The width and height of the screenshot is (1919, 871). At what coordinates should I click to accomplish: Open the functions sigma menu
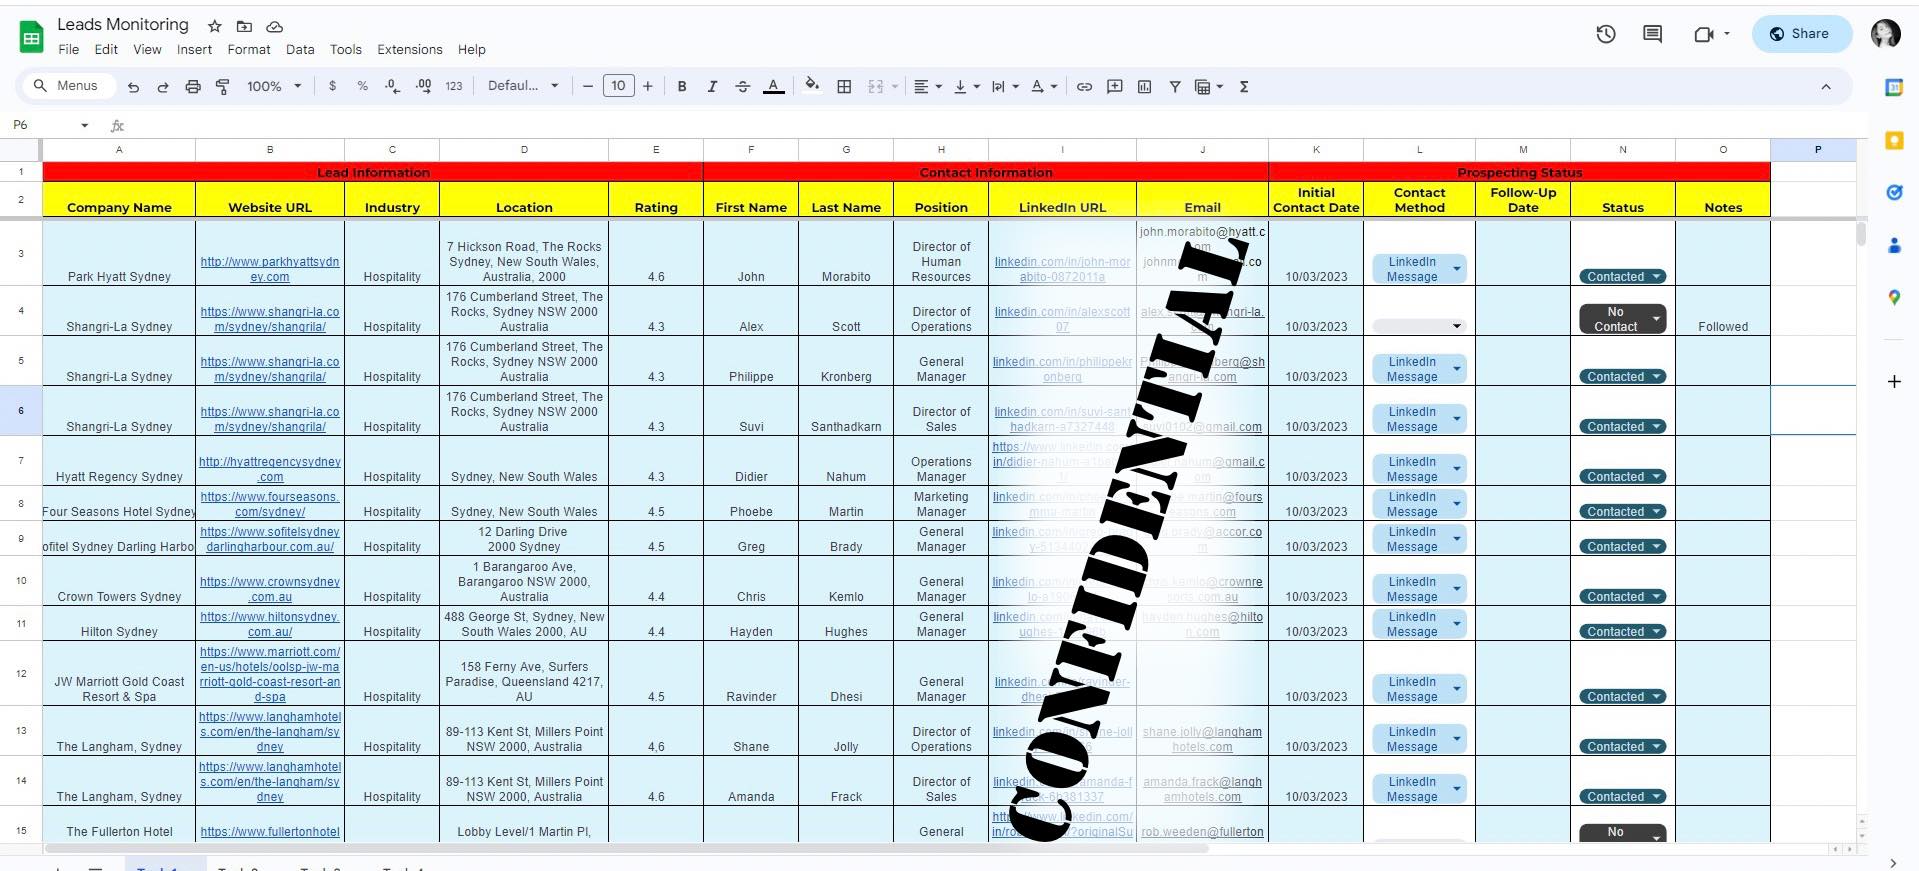1244,87
